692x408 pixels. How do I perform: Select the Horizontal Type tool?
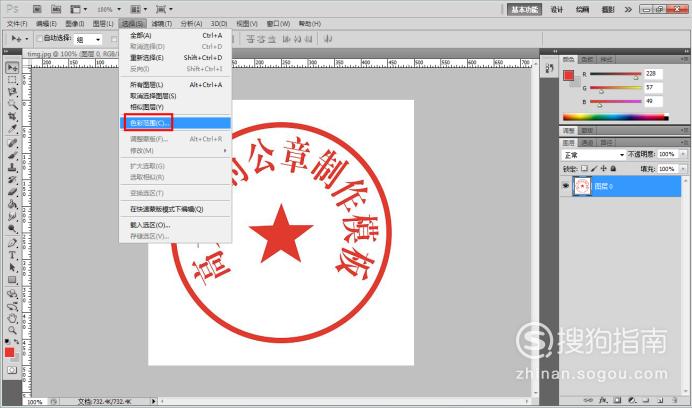pos(12,255)
